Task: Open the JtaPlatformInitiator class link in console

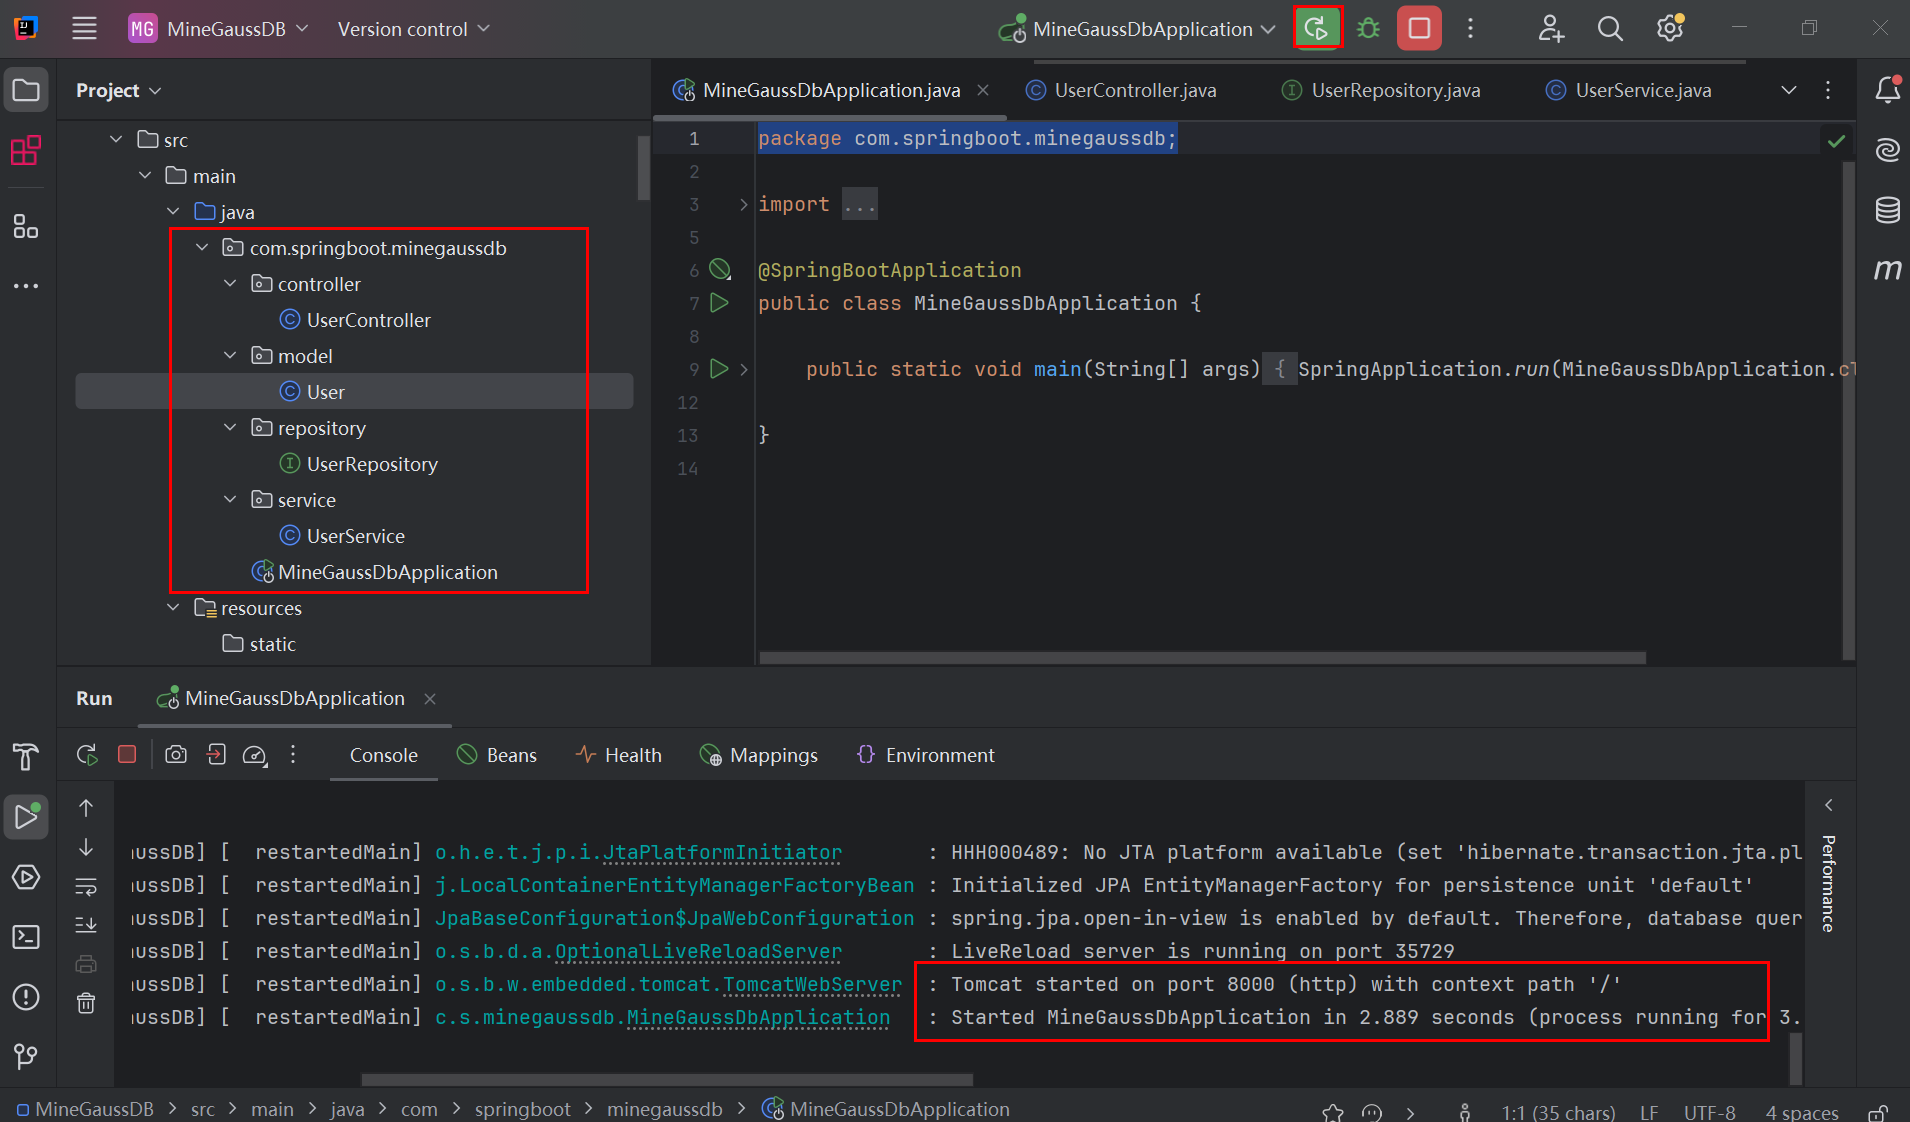Action: [722, 853]
